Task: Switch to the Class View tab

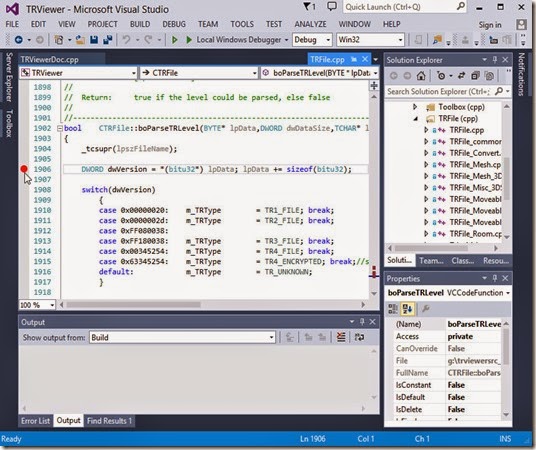Action: [x=462, y=261]
